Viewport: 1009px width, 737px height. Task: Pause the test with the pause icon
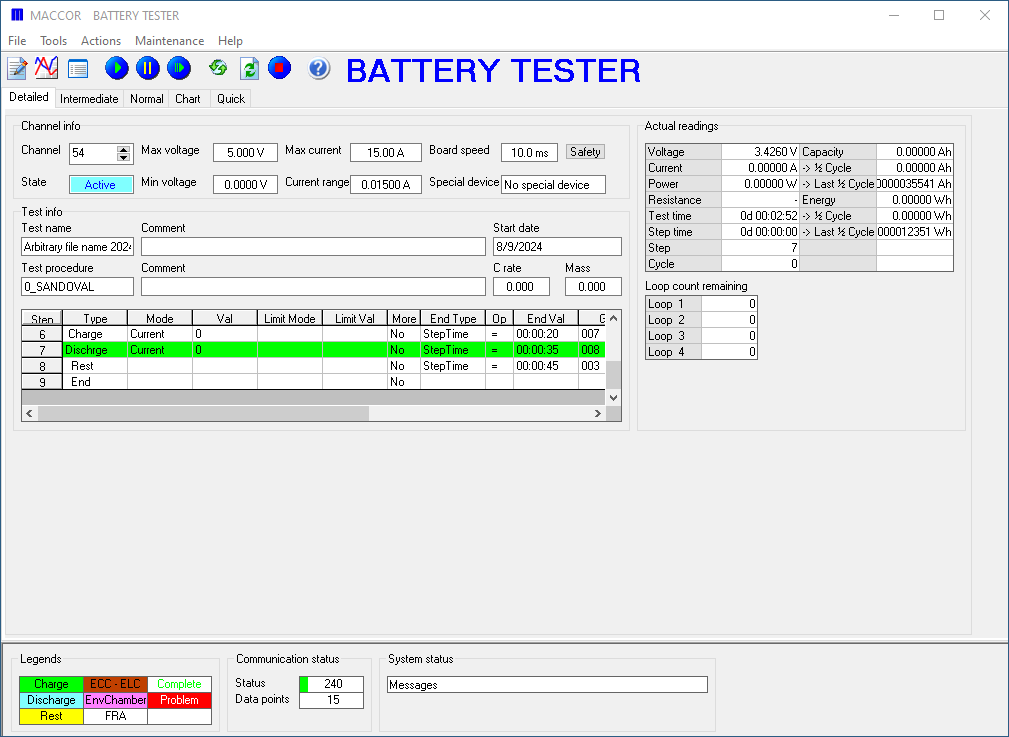(x=148, y=68)
